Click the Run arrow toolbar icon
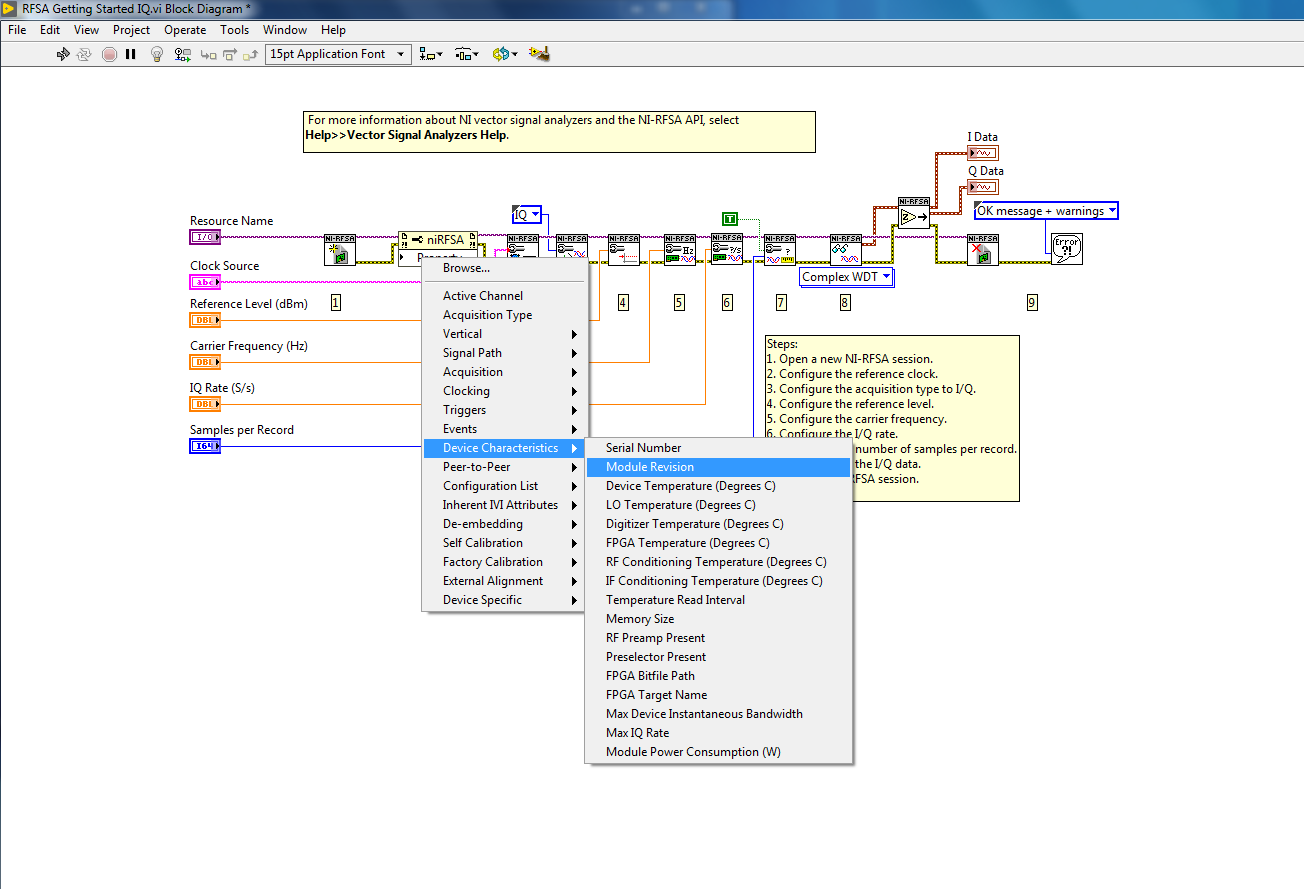 click(64, 54)
